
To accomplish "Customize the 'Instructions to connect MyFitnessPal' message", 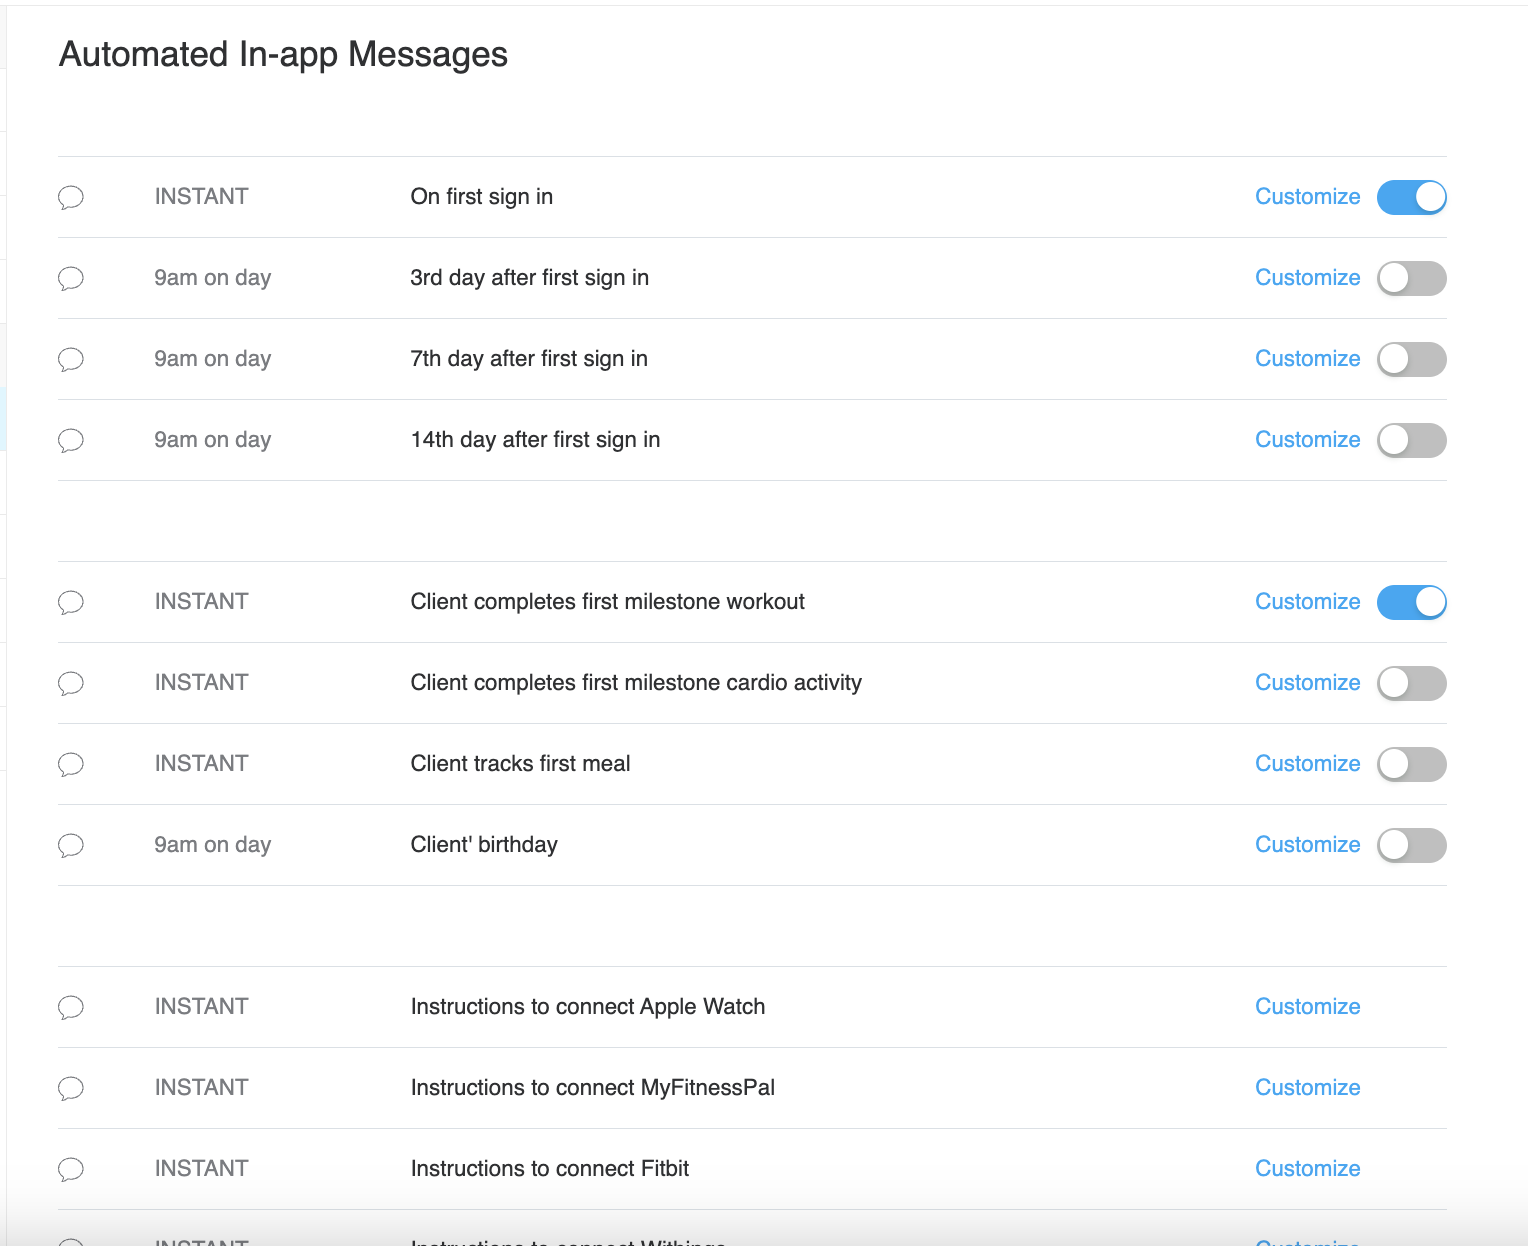I will (1307, 1088).
